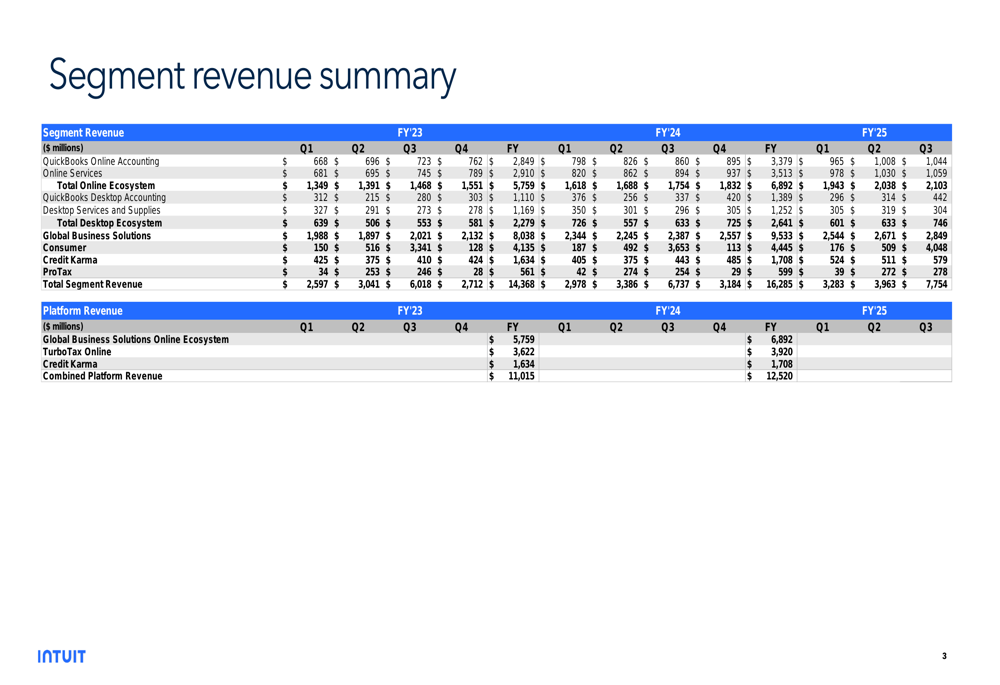1000x685 pixels.
Task: Click the Credit Karma label in Platform Revenue table
Action: pos(70,364)
